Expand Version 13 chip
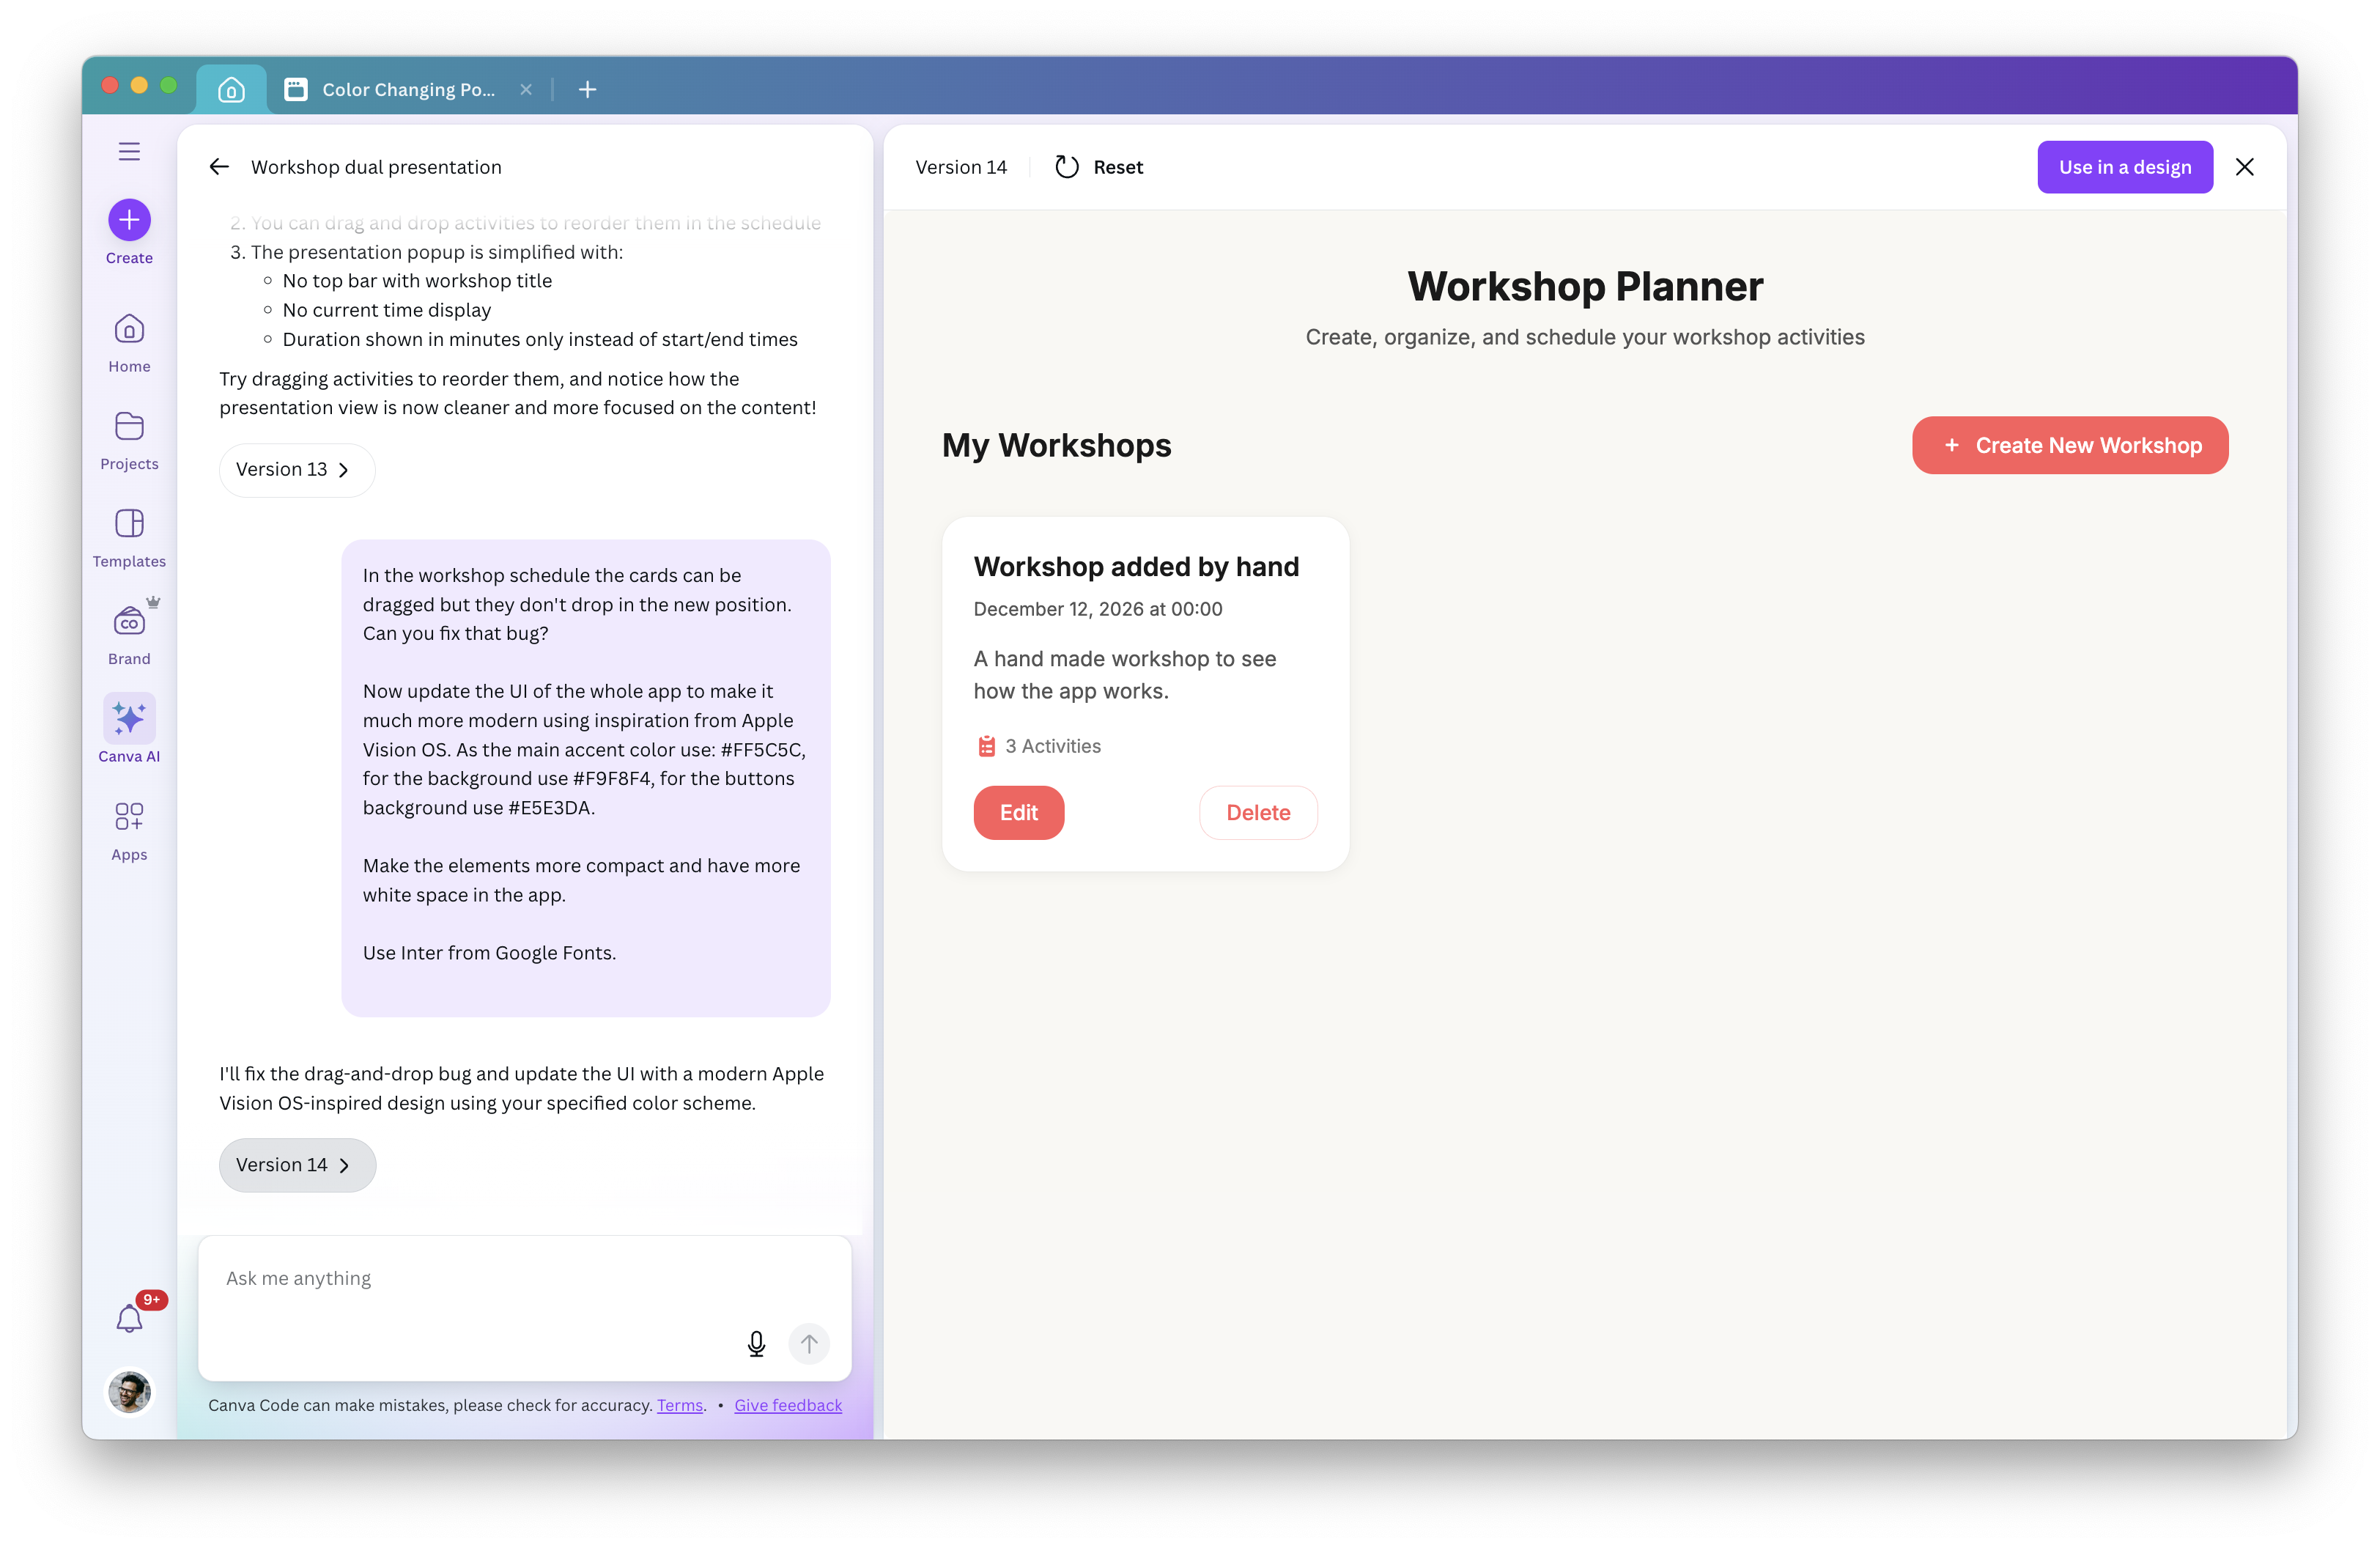Image resolution: width=2380 pixels, height=1548 pixels. pos(296,470)
